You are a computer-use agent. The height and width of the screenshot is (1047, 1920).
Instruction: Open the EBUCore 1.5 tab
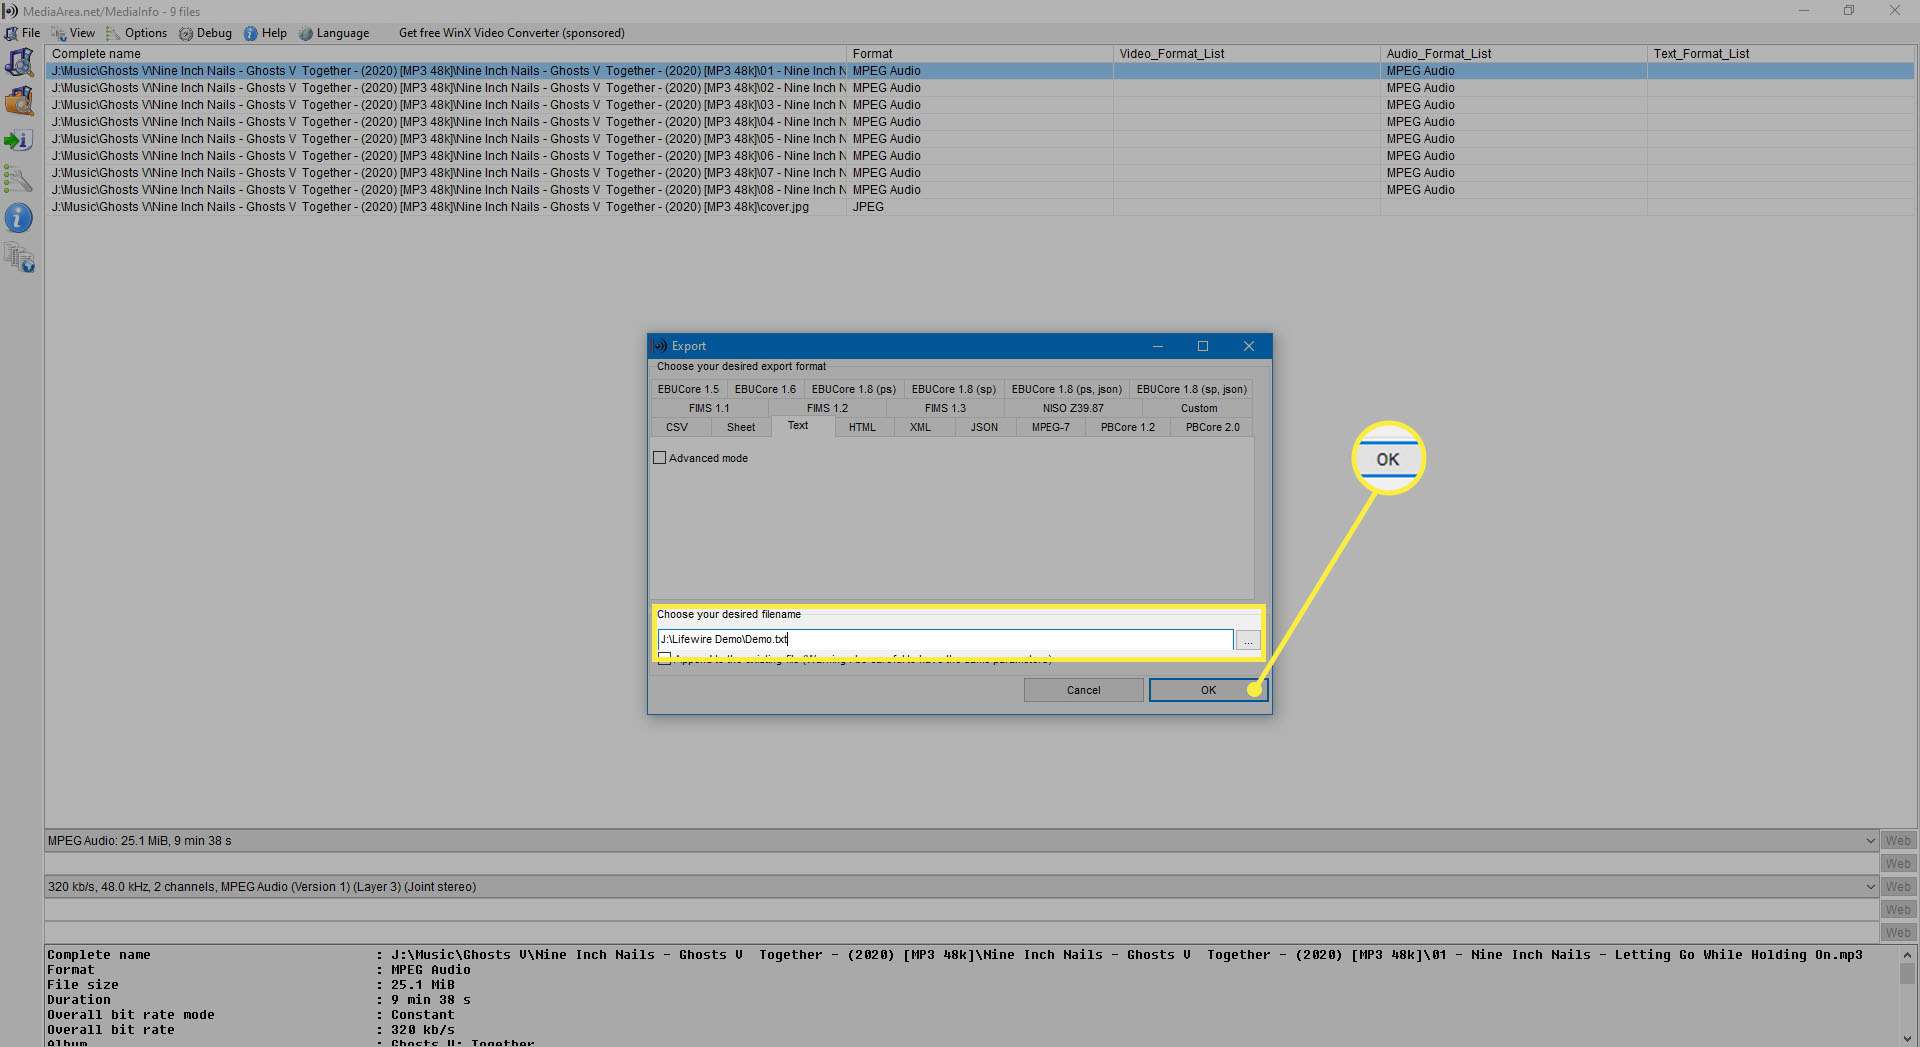point(688,389)
